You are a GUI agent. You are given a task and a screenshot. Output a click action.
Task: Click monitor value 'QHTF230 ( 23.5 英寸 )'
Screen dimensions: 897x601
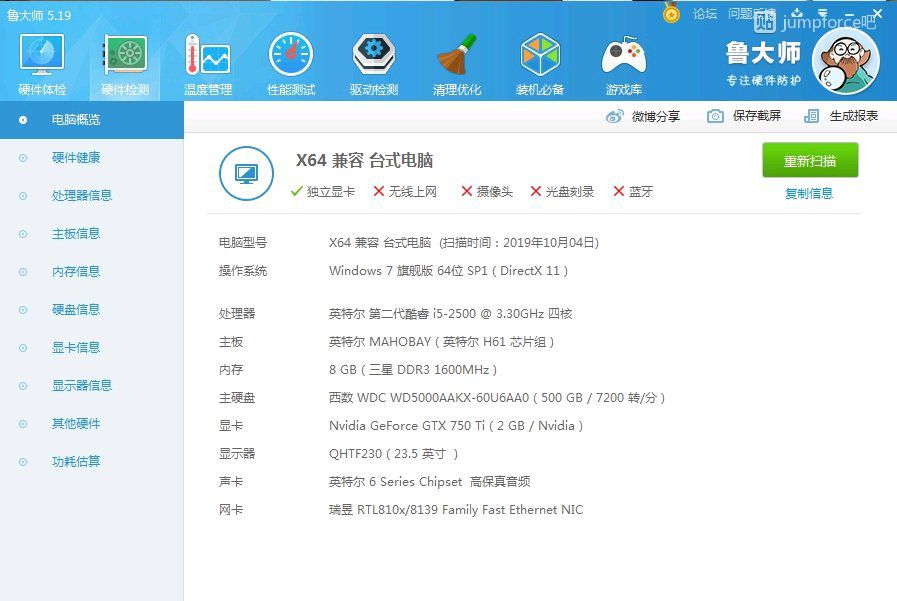click(394, 454)
